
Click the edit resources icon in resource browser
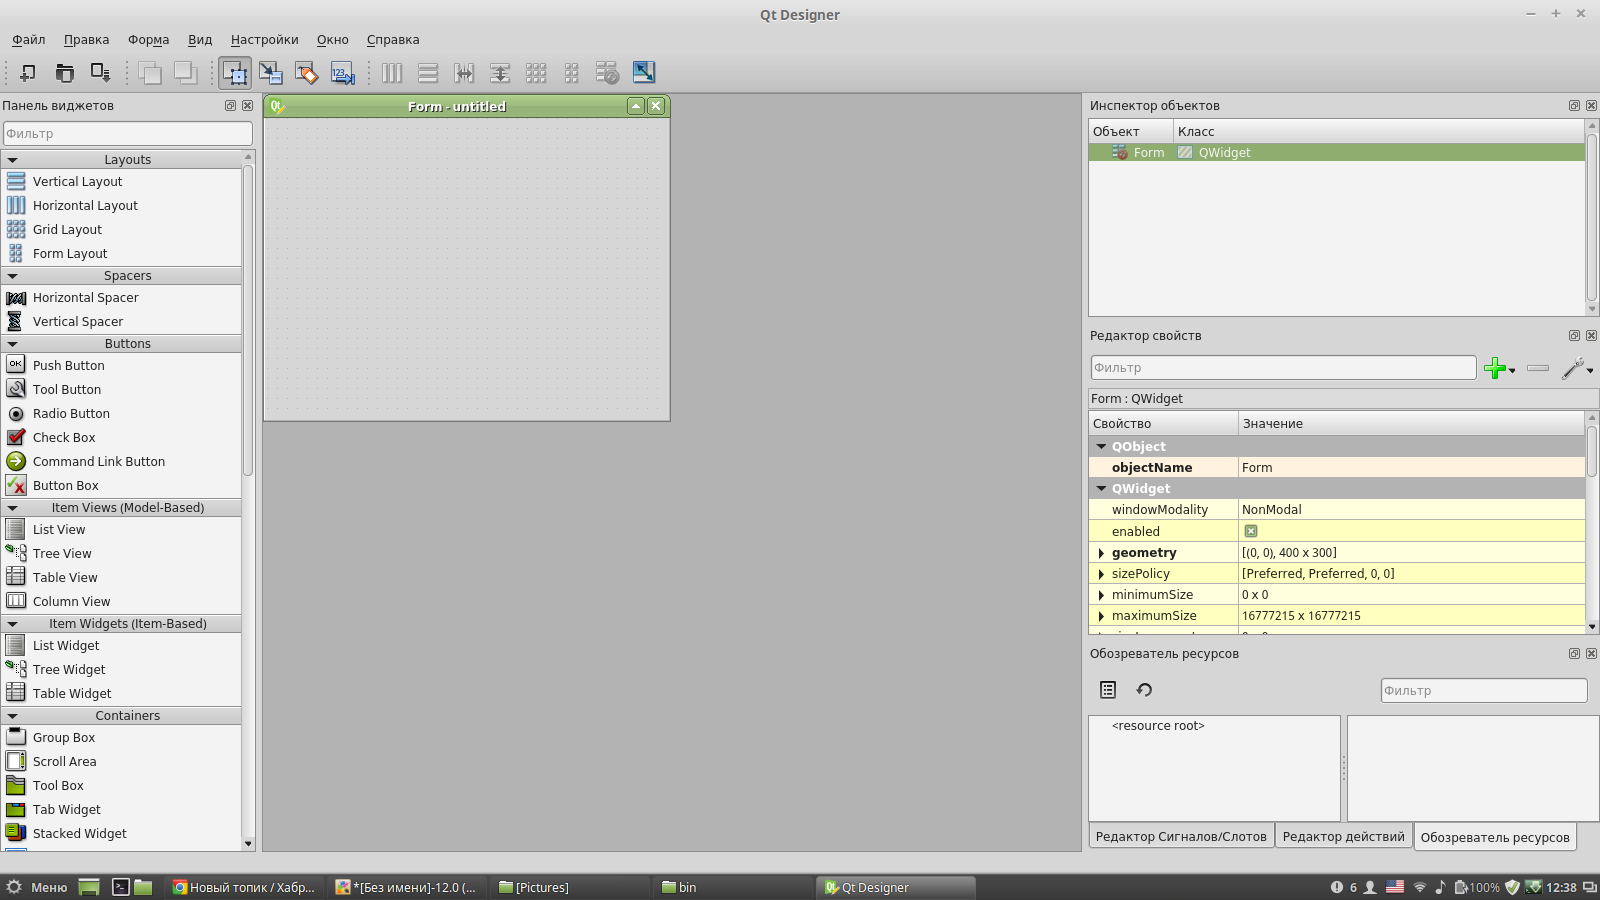[x=1108, y=690]
